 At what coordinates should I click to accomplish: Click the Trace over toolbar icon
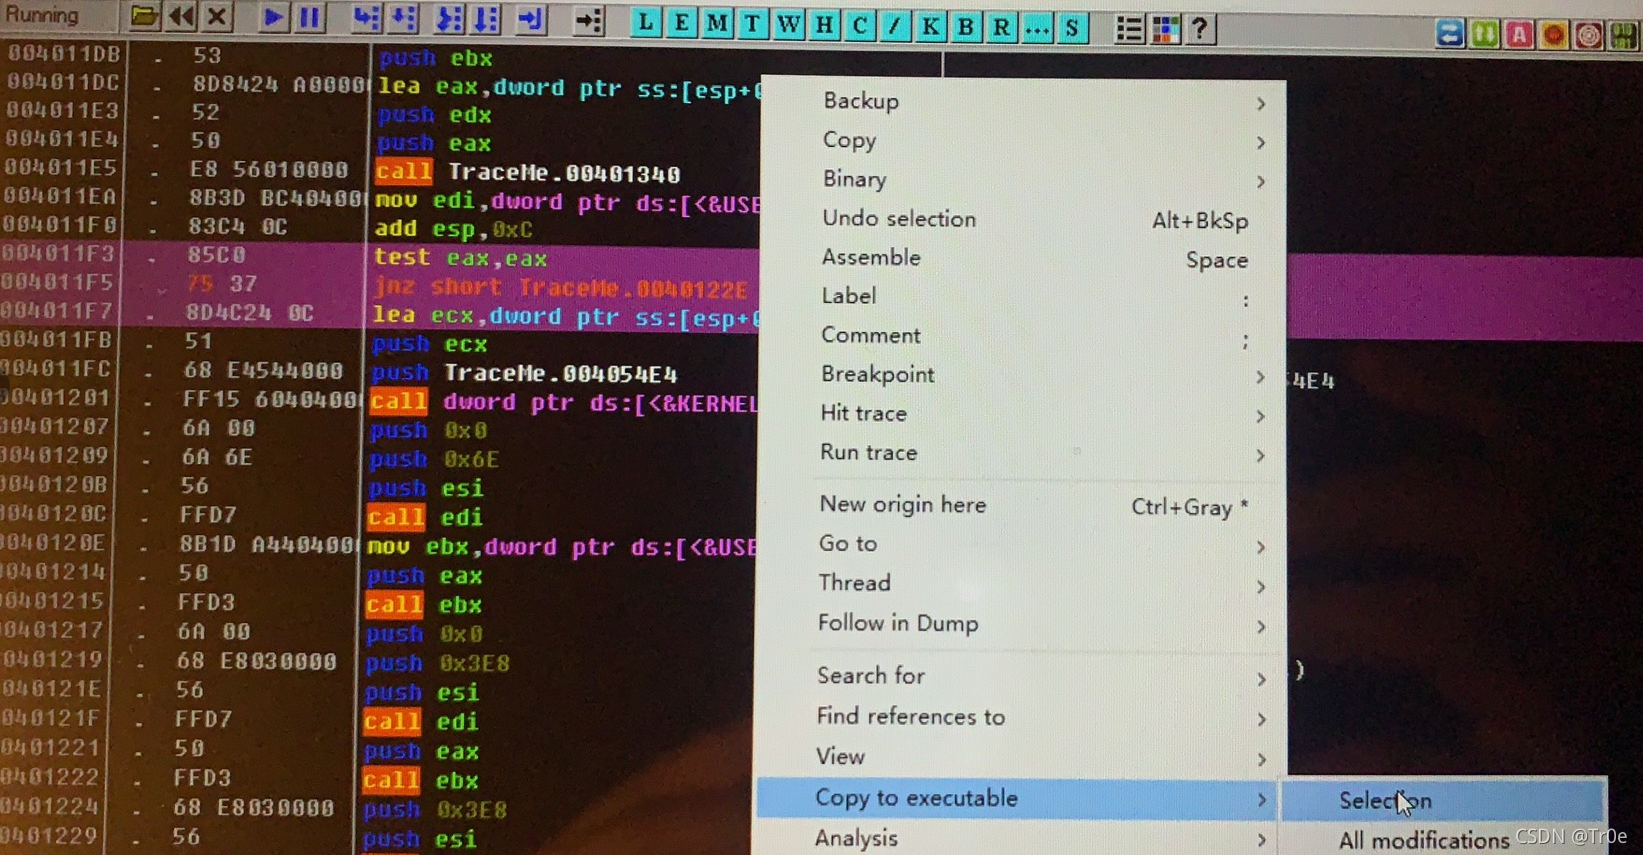[486, 19]
